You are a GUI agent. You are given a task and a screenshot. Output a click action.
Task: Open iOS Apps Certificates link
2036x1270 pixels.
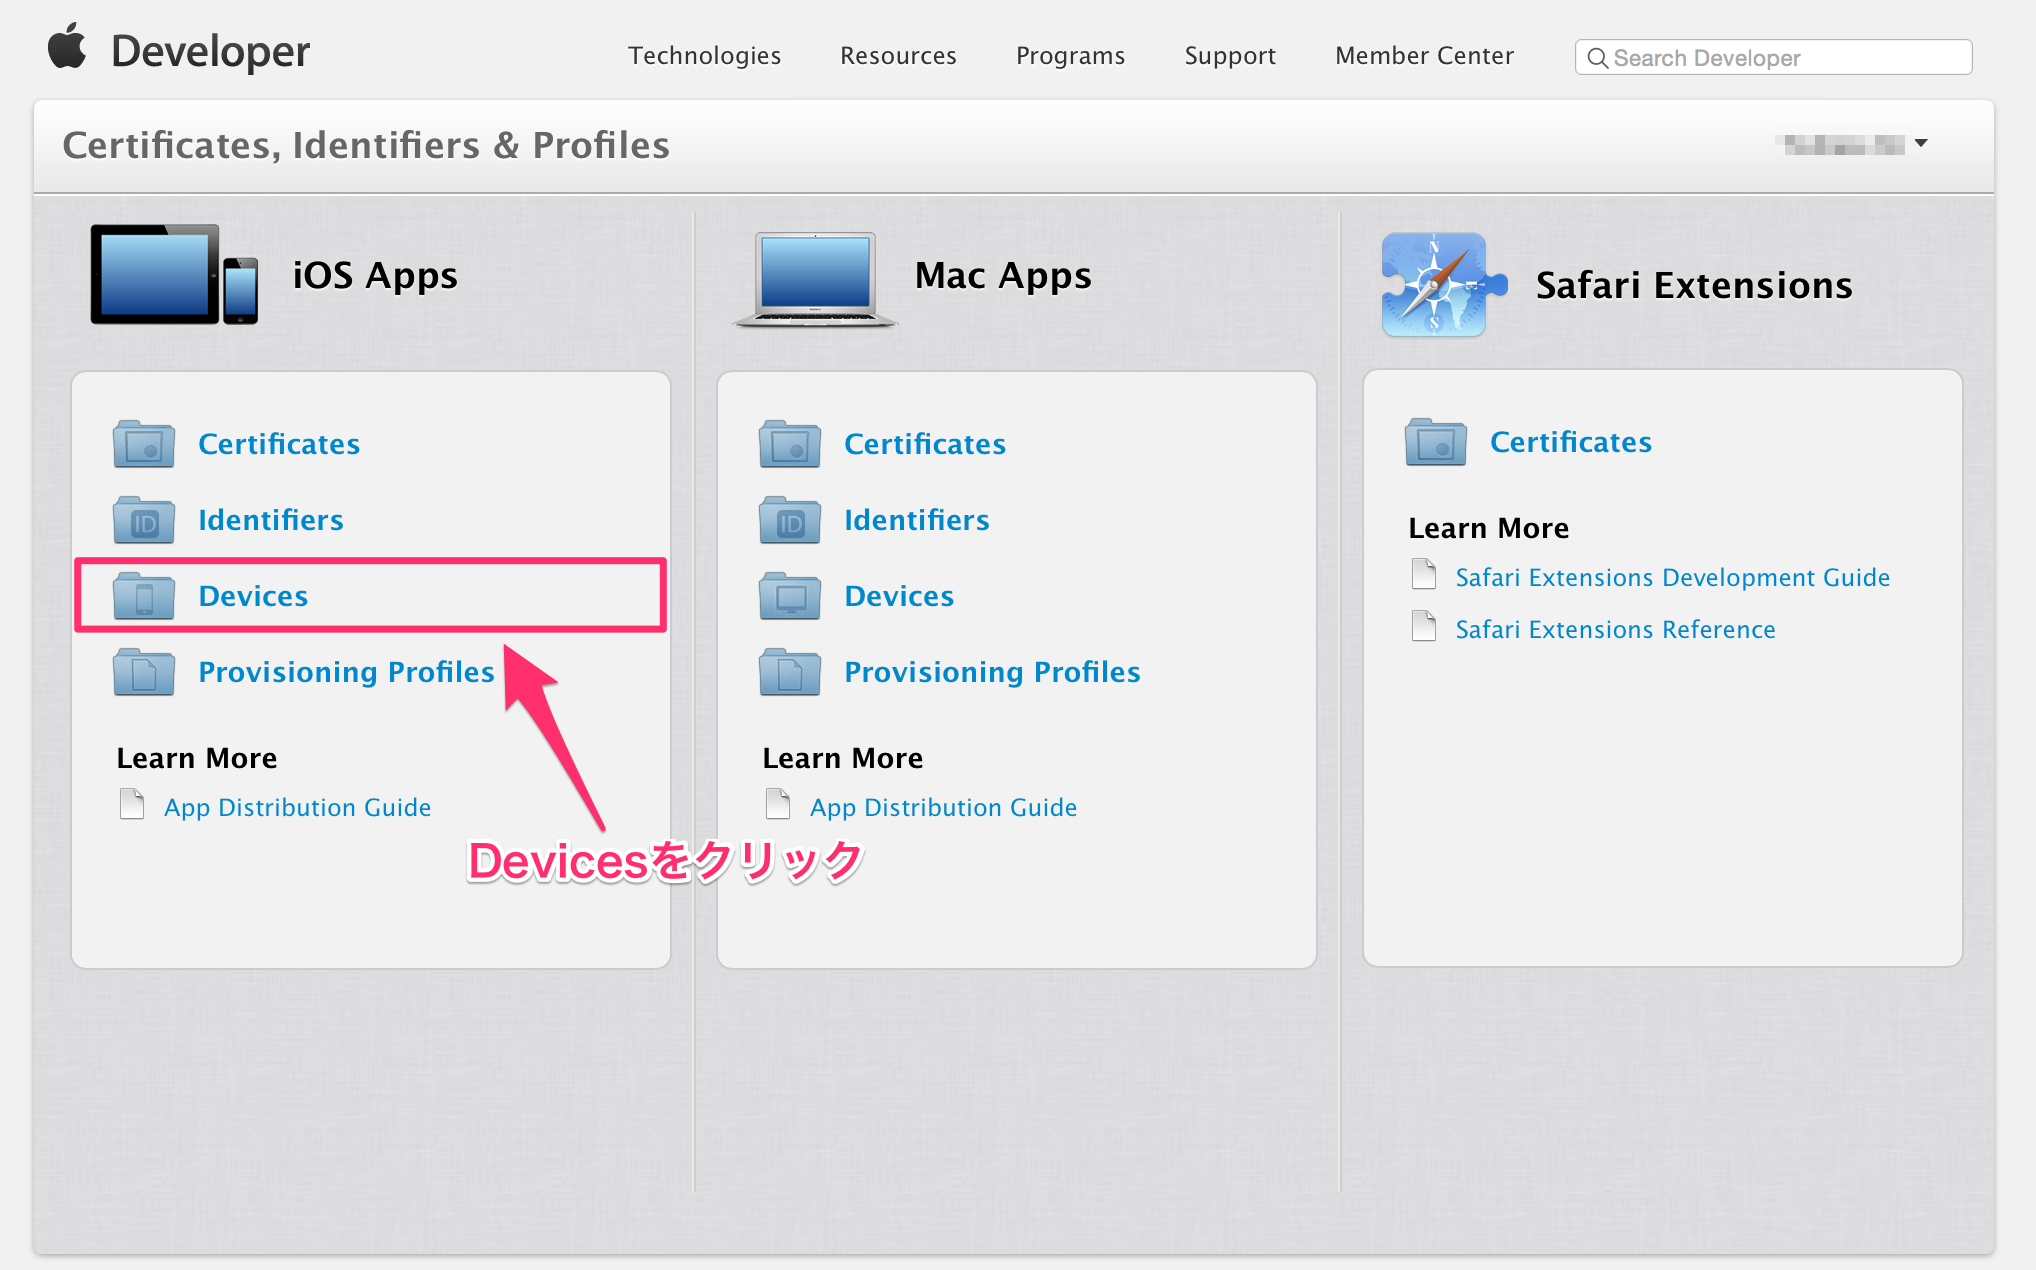point(279,443)
